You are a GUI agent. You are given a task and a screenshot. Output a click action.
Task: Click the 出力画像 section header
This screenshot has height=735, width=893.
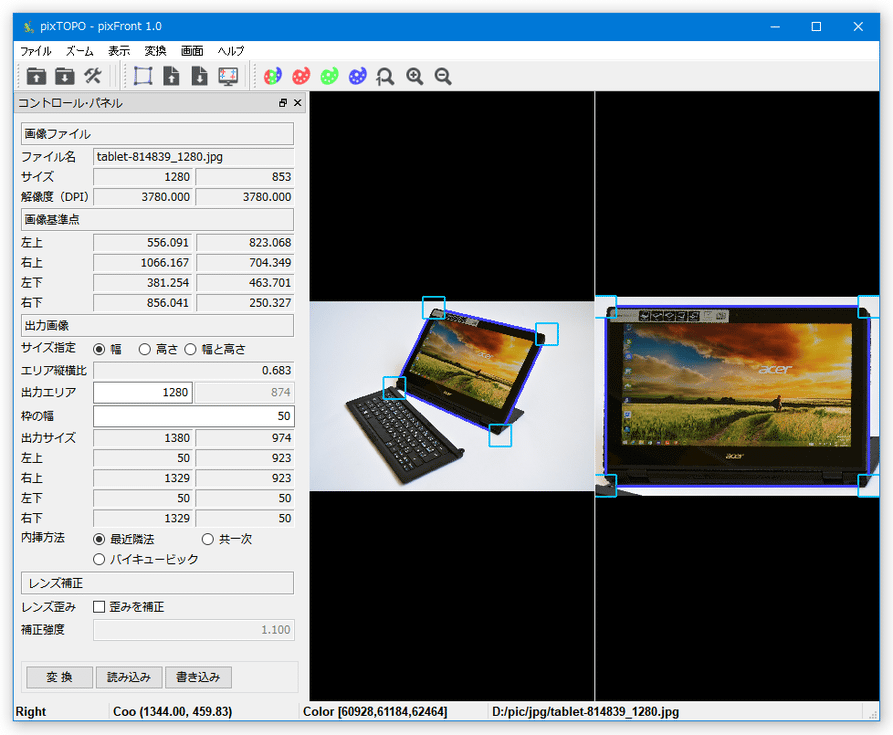(x=157, y=326)
